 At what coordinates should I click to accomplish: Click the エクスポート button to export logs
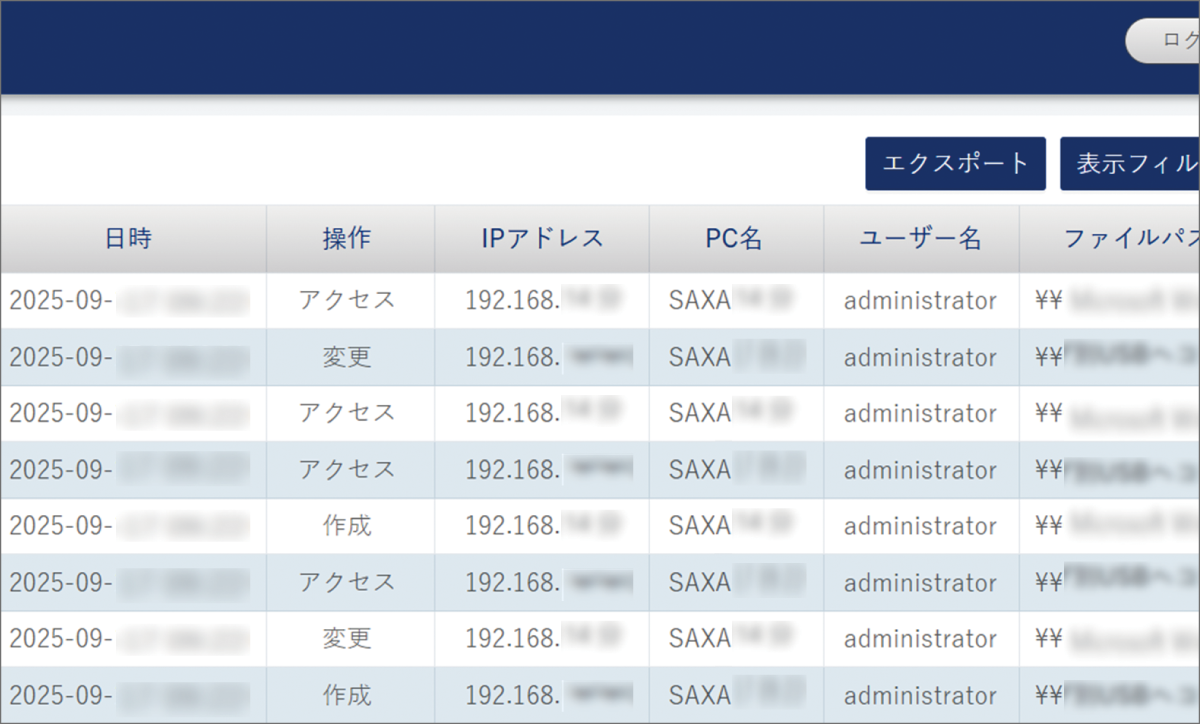tap(954, 163)
